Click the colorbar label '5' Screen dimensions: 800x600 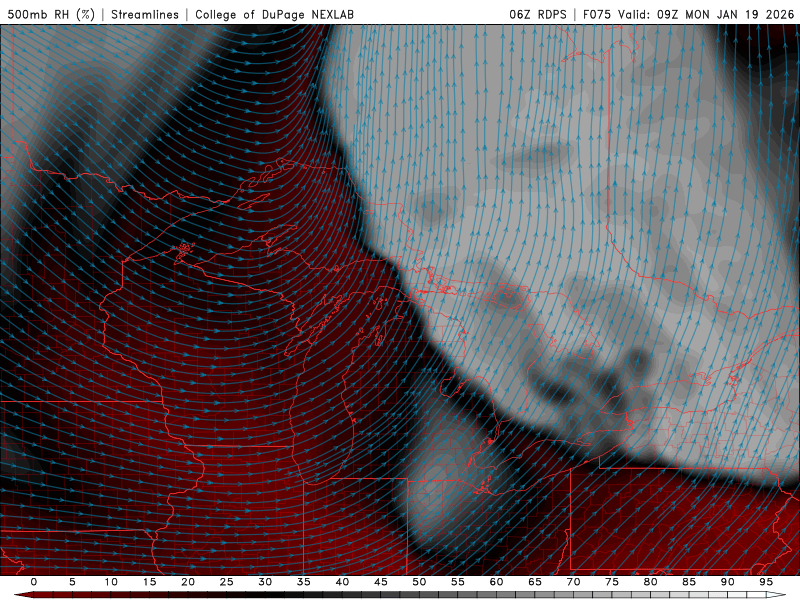[72, 582]
